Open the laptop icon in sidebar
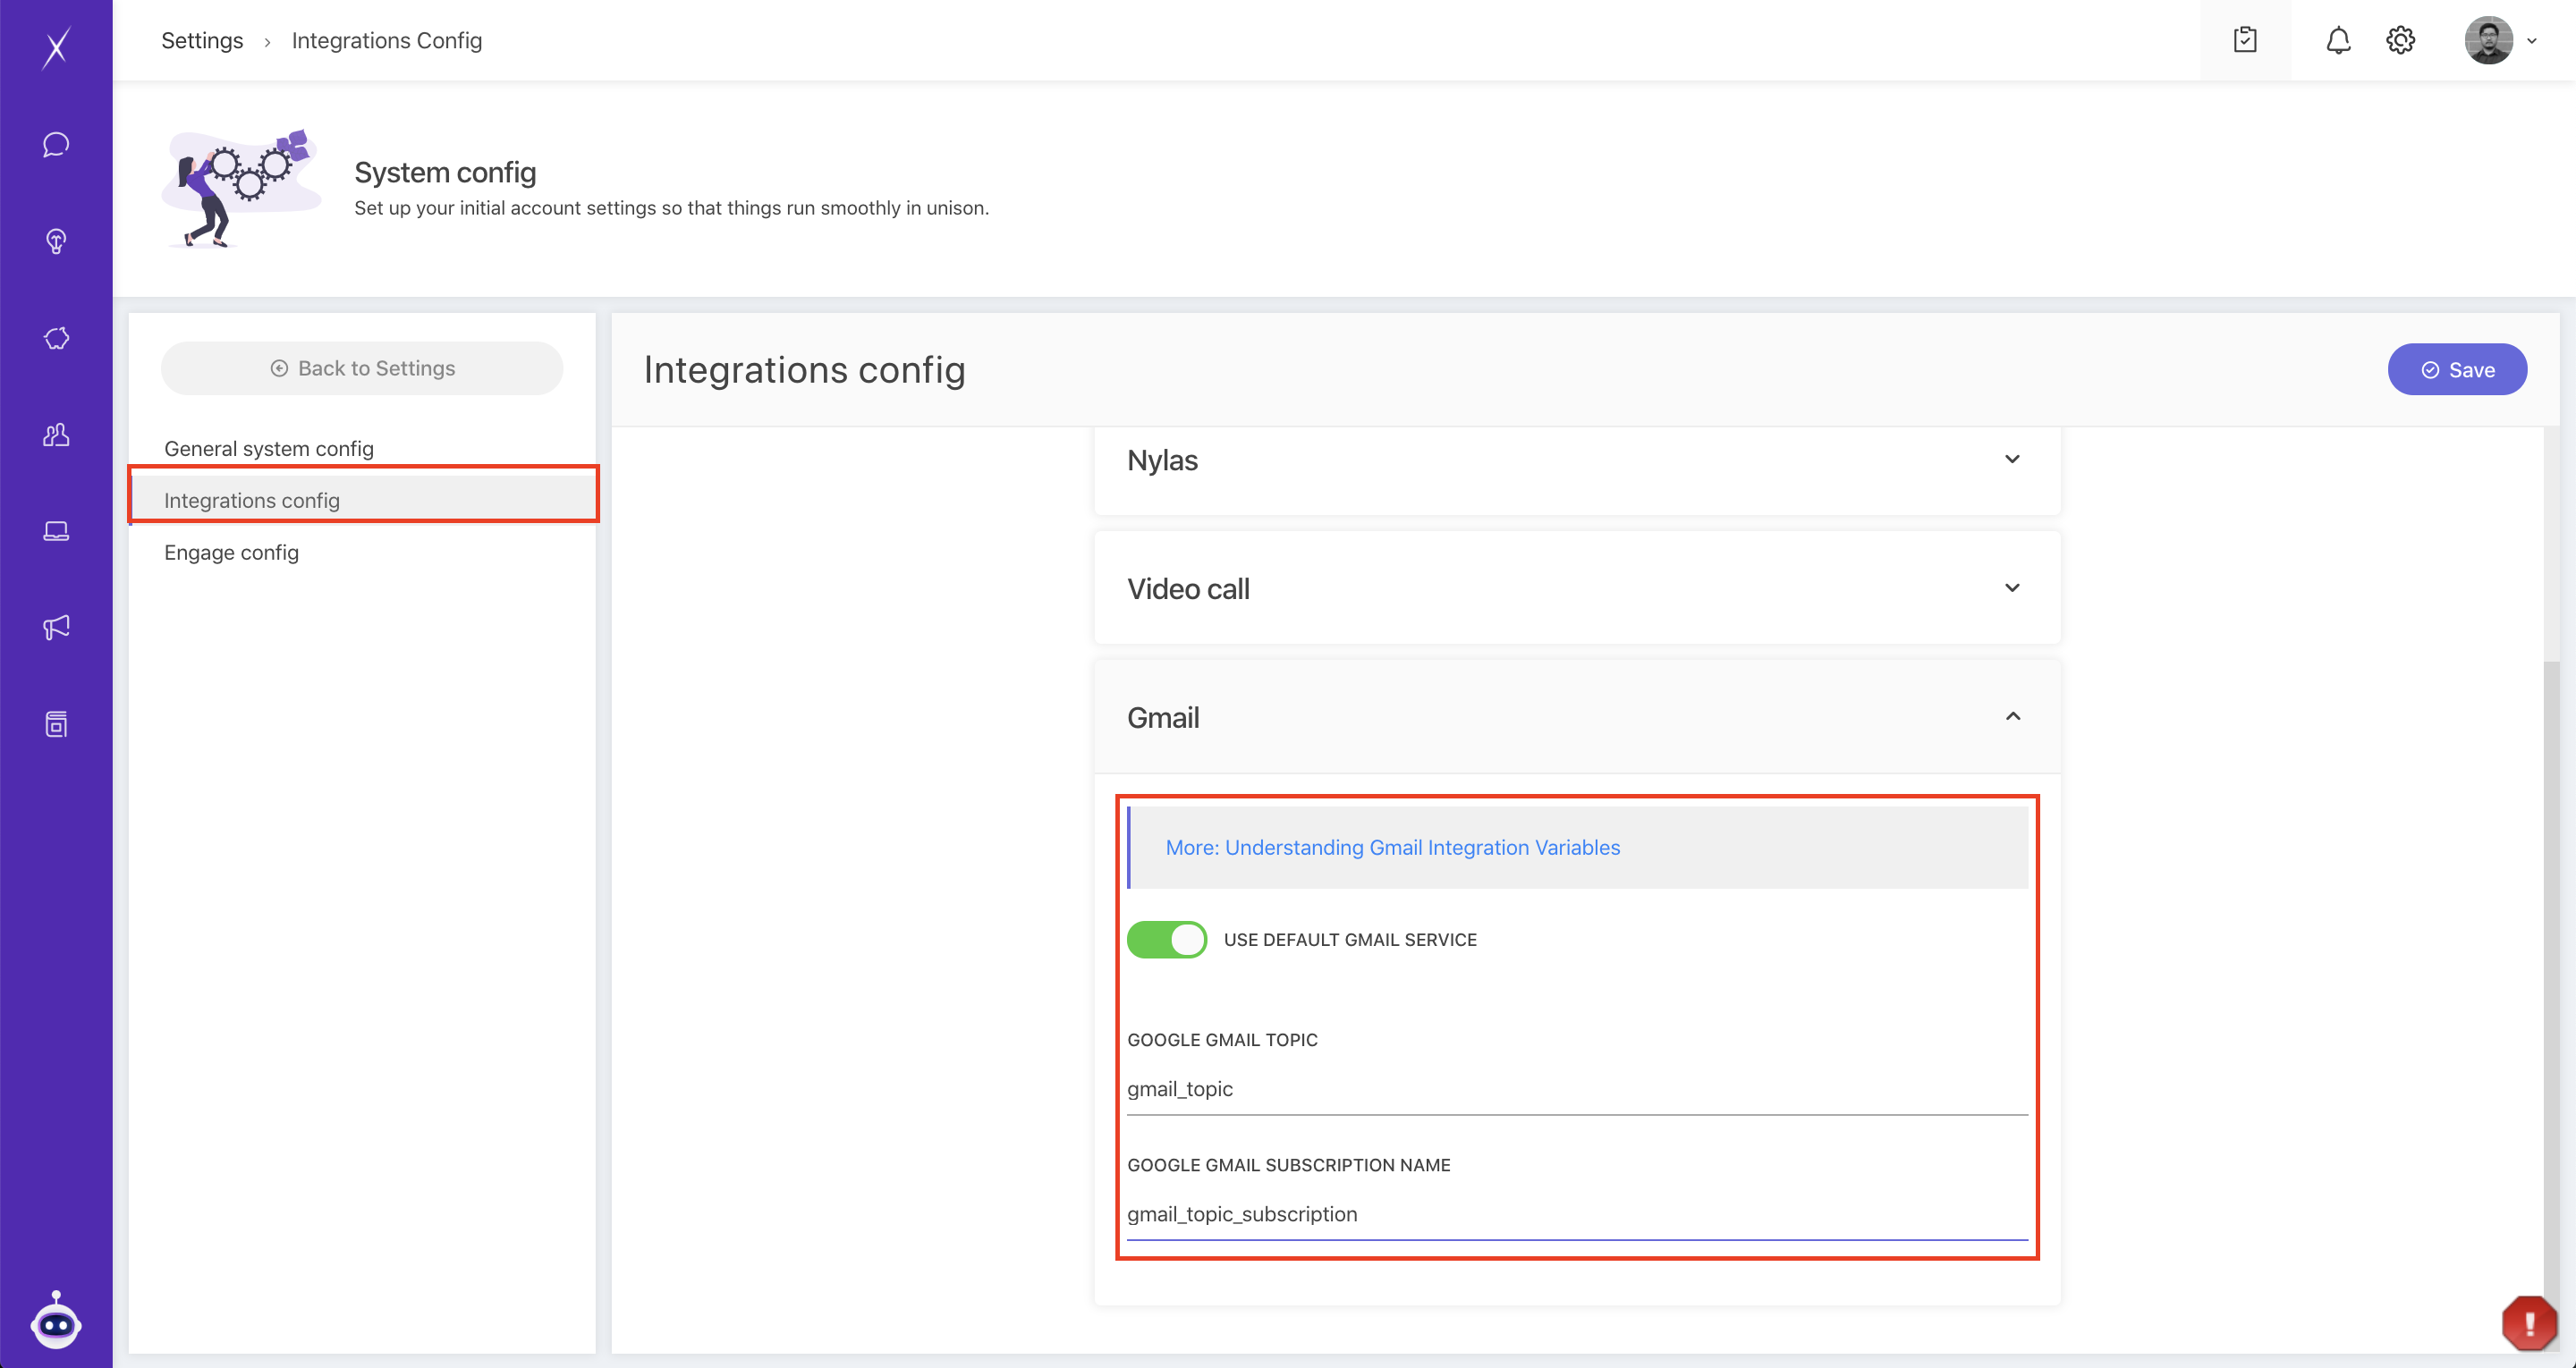The image size is (2576, 1368). tap(56, 531)
